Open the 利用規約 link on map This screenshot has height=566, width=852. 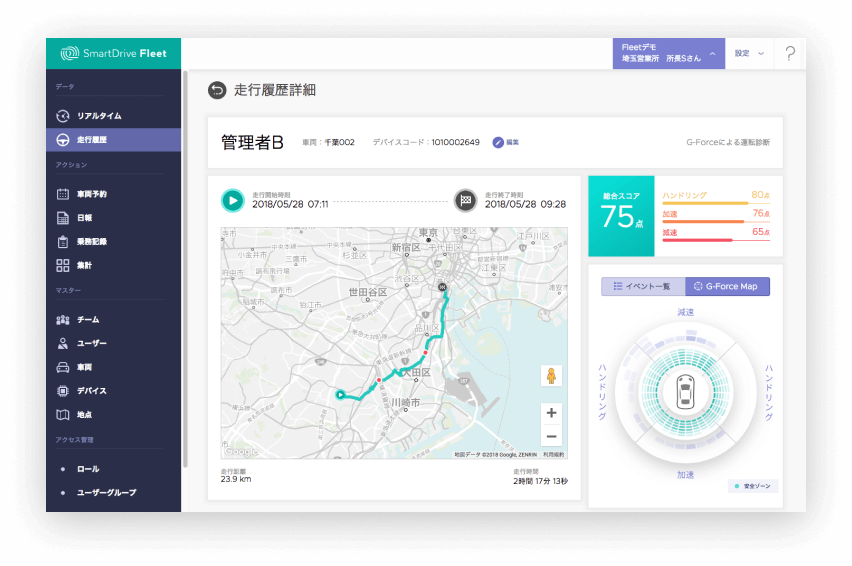(x=553, y=455)
